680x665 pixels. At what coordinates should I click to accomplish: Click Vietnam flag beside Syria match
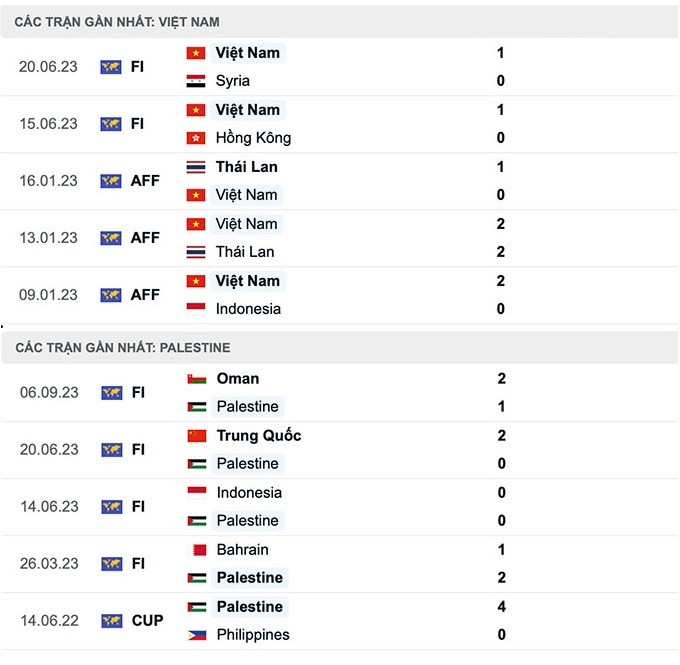coord(196,53)
